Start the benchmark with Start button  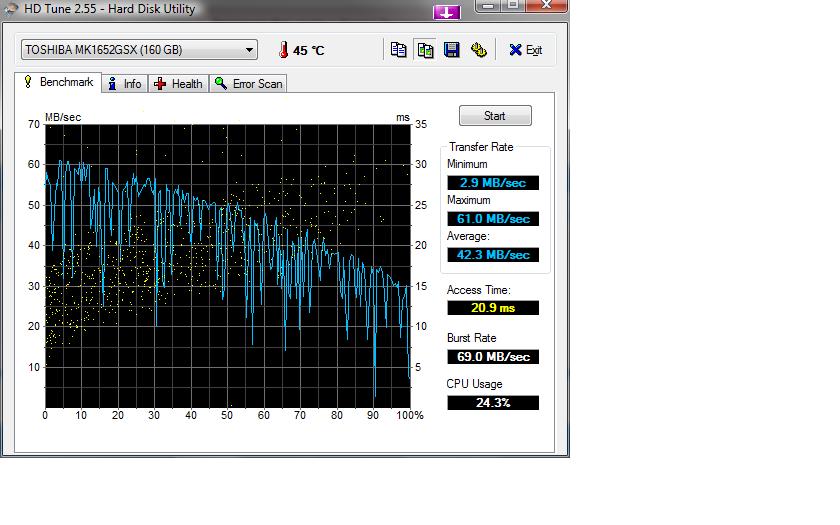(495, 116)
